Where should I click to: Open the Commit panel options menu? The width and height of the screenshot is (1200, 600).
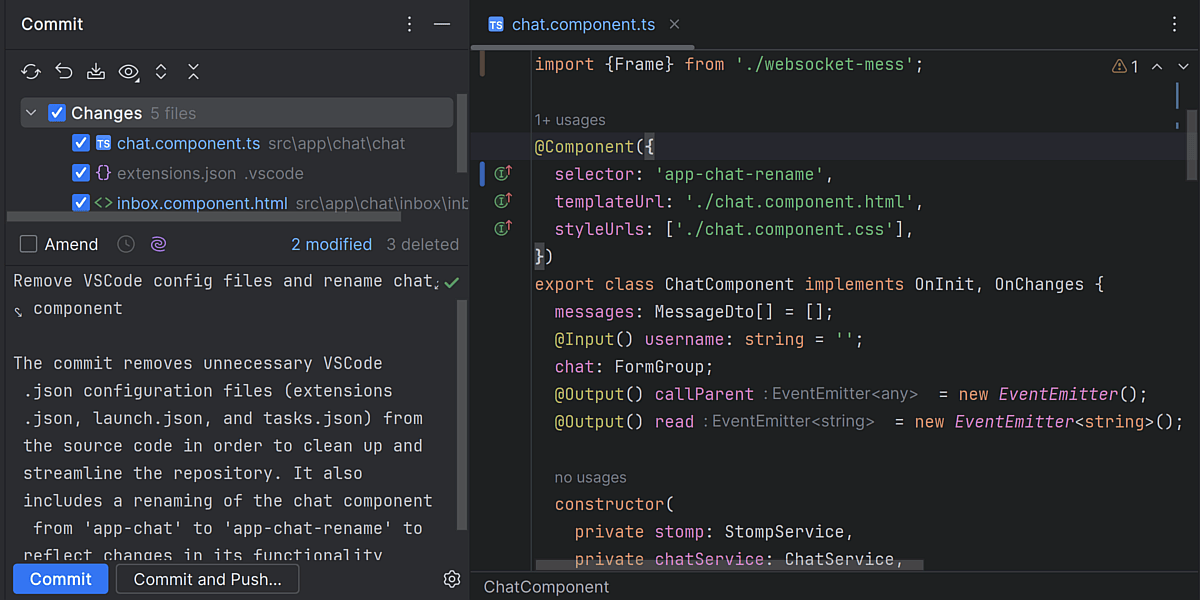pos(409,24)
